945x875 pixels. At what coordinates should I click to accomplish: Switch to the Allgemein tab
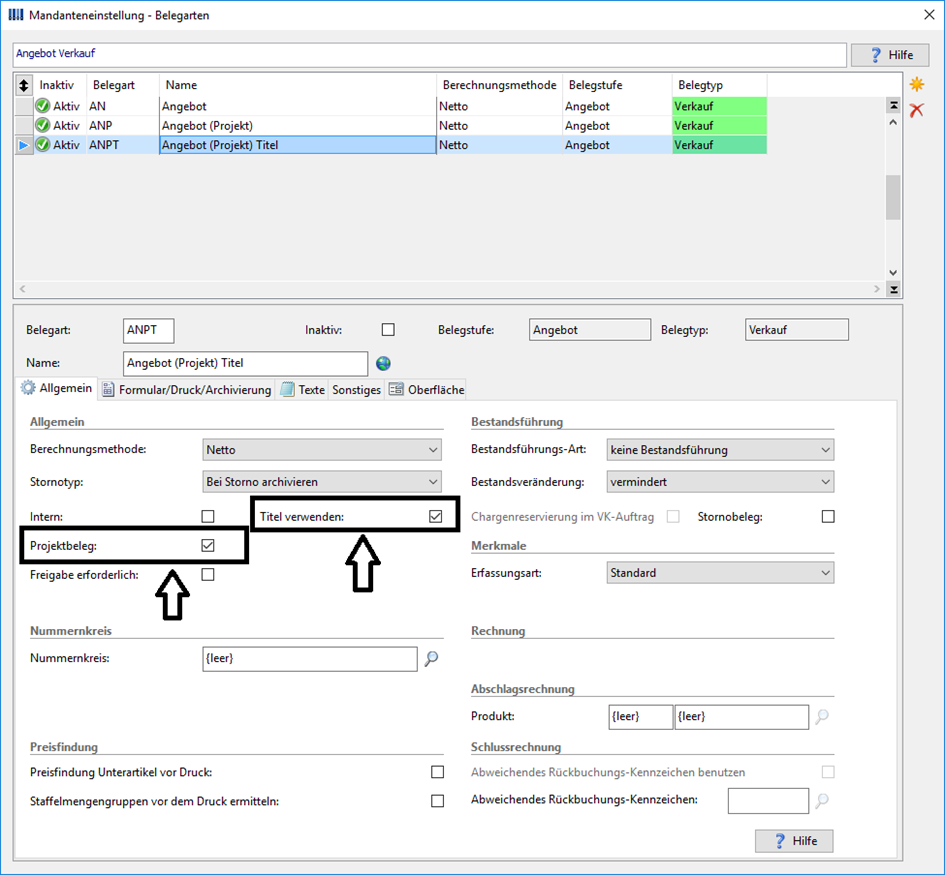[57, 388]
